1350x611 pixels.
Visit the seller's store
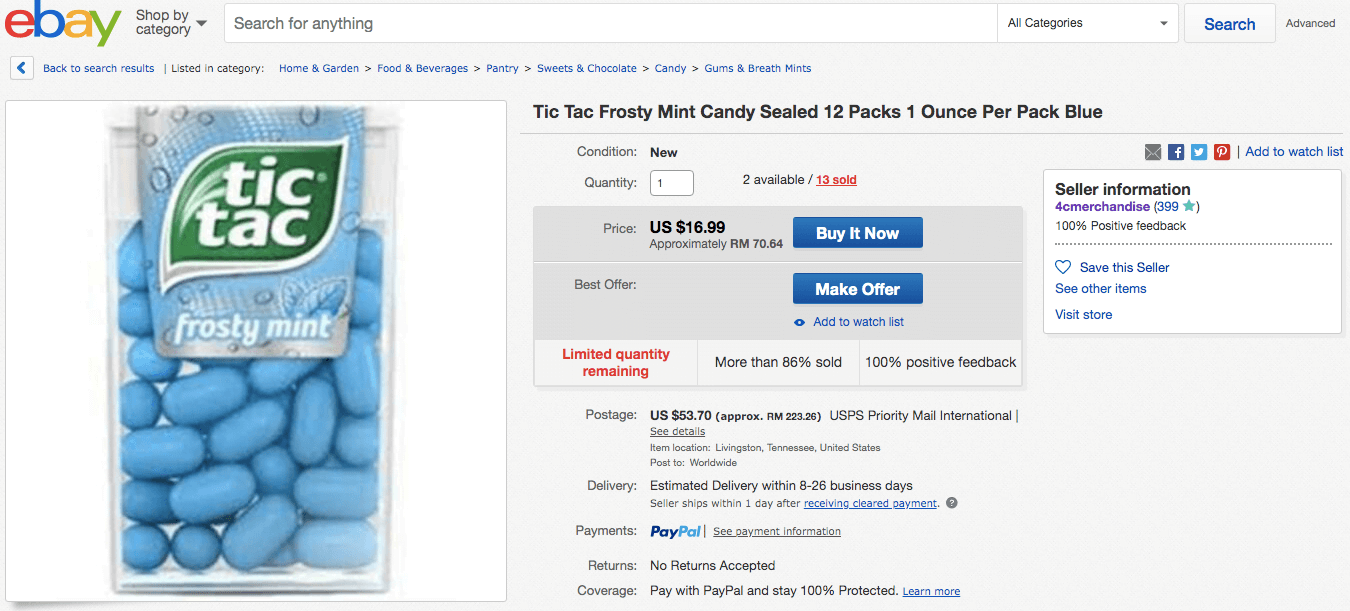[x=1083, y=314]
